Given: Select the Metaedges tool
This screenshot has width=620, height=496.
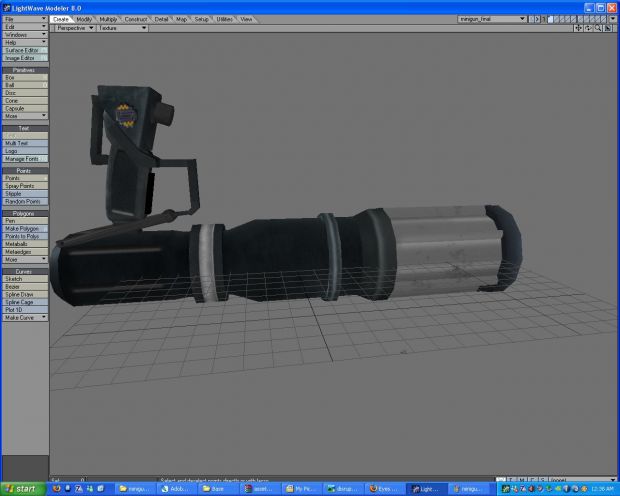Looking at the screenshot, I should click(x=25, y=252).
